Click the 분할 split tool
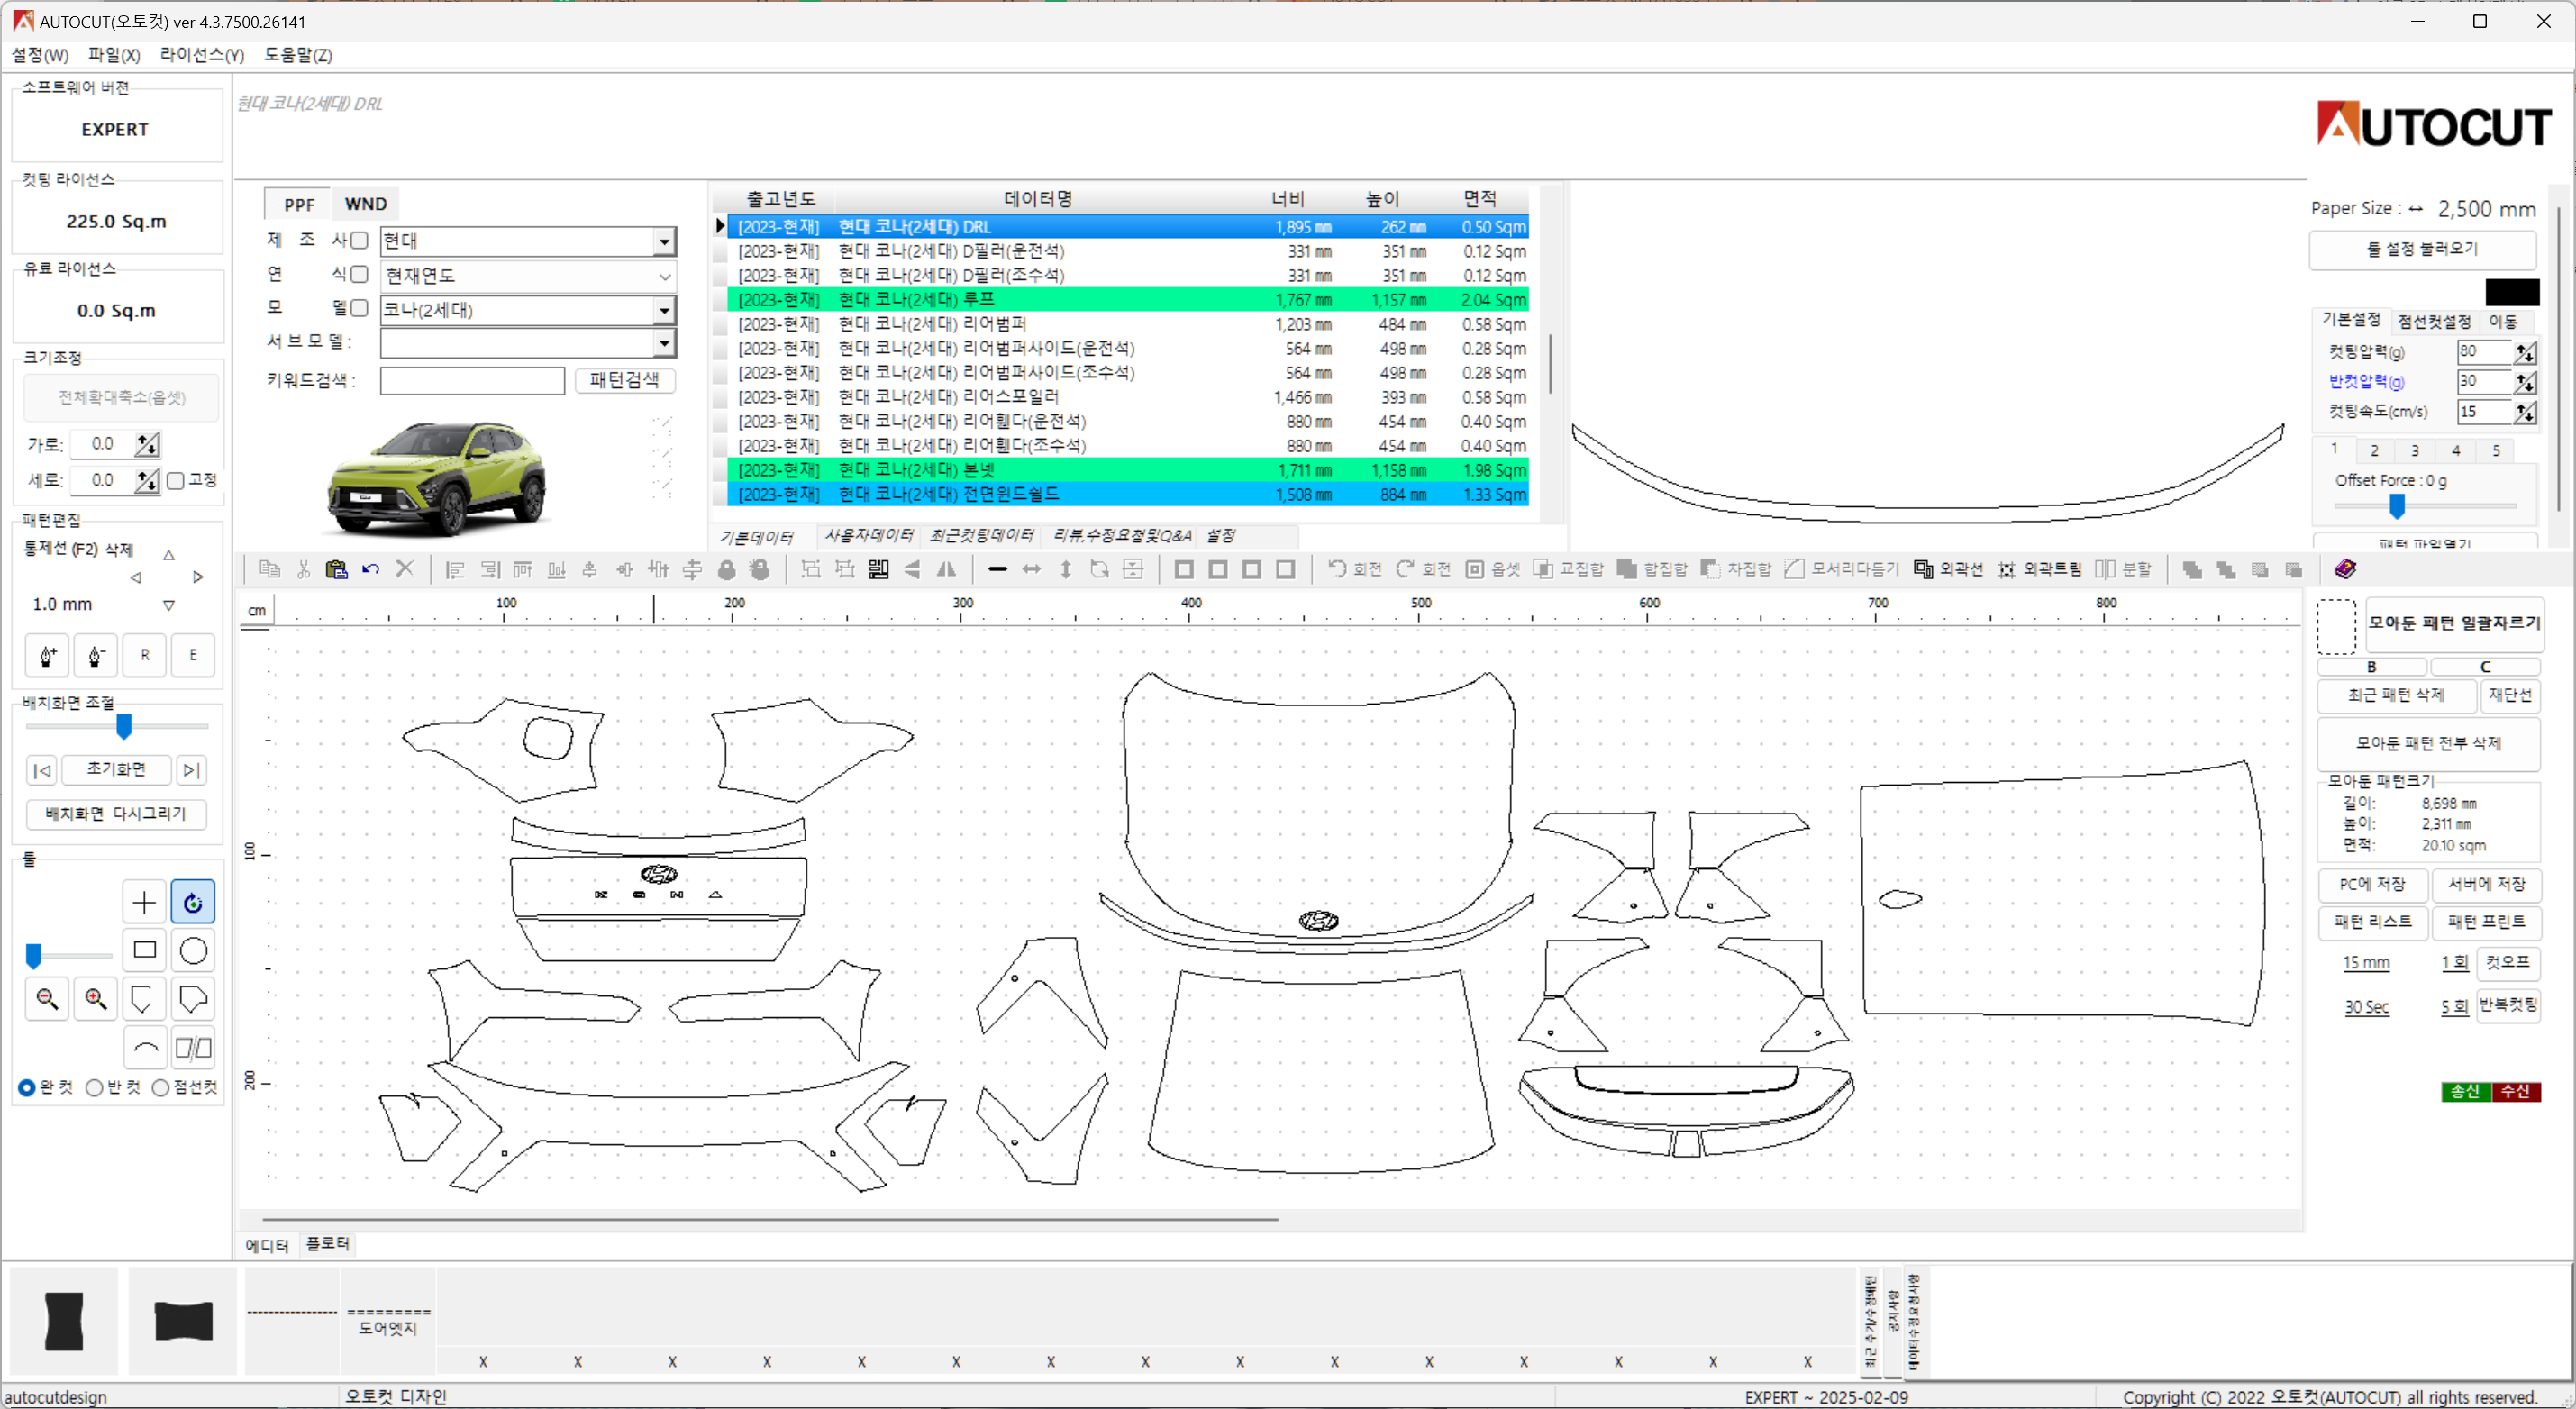Screen dimensions: 2576x1409 2123,569
